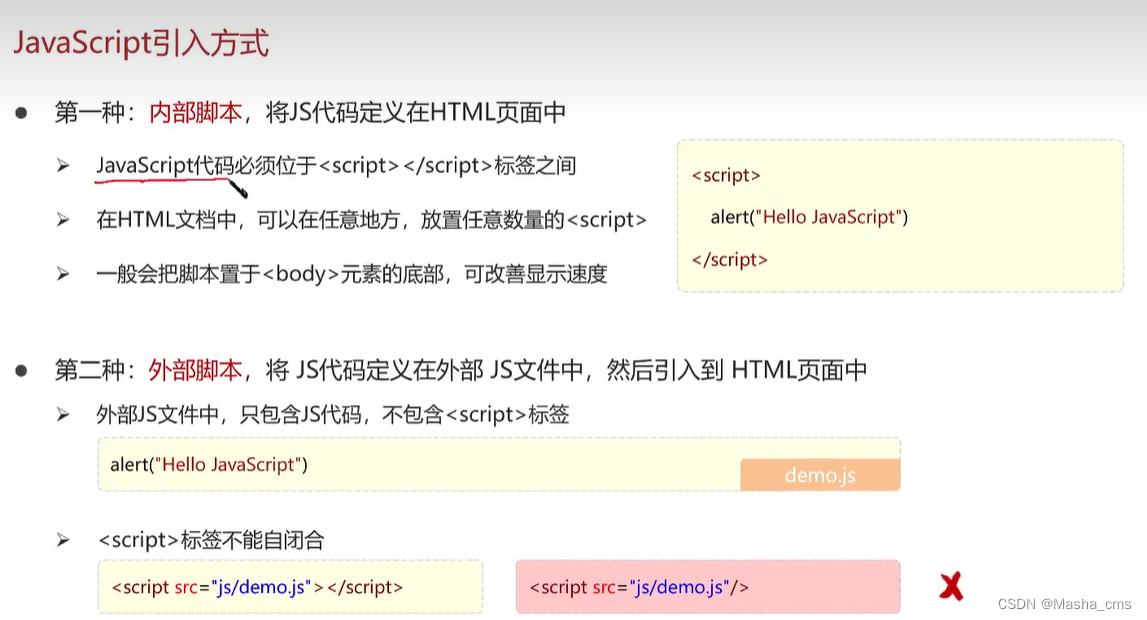Click the line "一般会把脚本置于<body>元素的底部"

point(270,274)
